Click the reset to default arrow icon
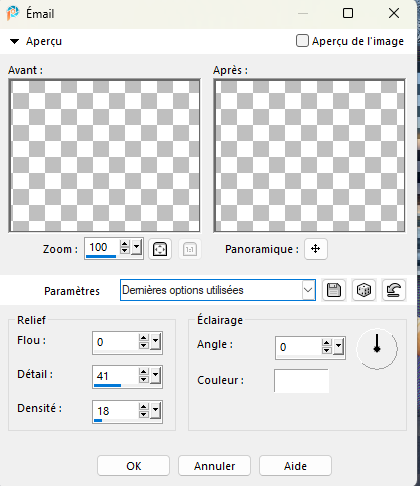Viewport: 420px width, 486px height. coord(394,290)
